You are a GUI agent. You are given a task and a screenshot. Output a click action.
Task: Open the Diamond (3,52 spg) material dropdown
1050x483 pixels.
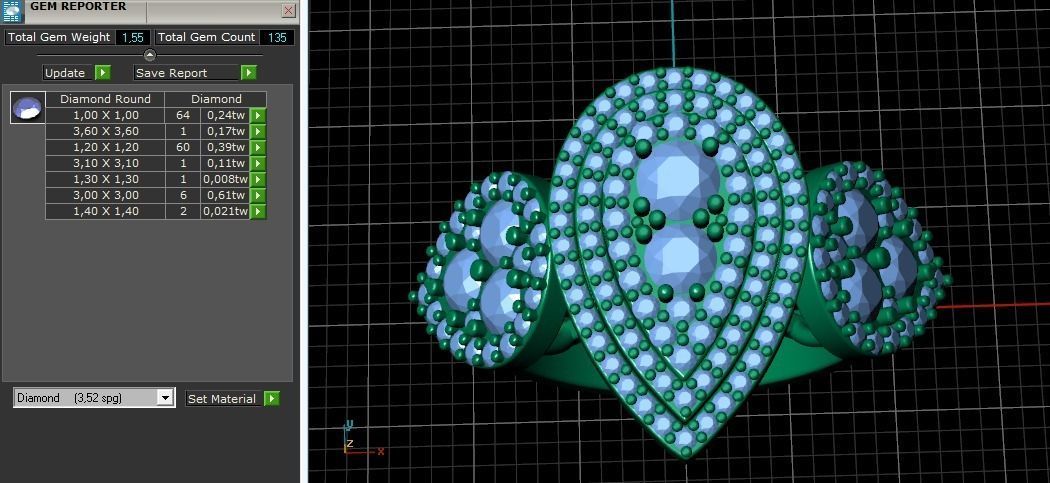(x=165, y=398)
